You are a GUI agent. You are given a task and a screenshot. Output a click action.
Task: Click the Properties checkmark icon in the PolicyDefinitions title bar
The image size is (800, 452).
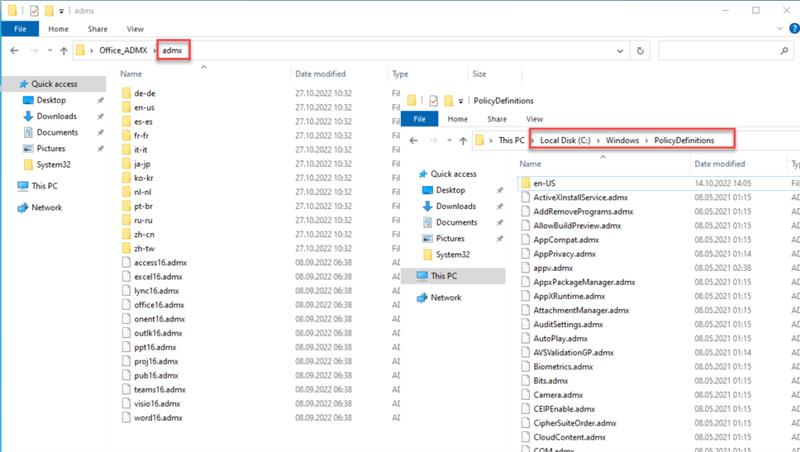tap(433, 101)
